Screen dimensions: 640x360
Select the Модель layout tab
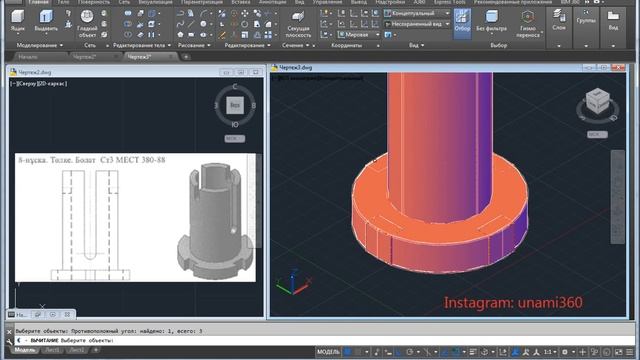[25, 350]
